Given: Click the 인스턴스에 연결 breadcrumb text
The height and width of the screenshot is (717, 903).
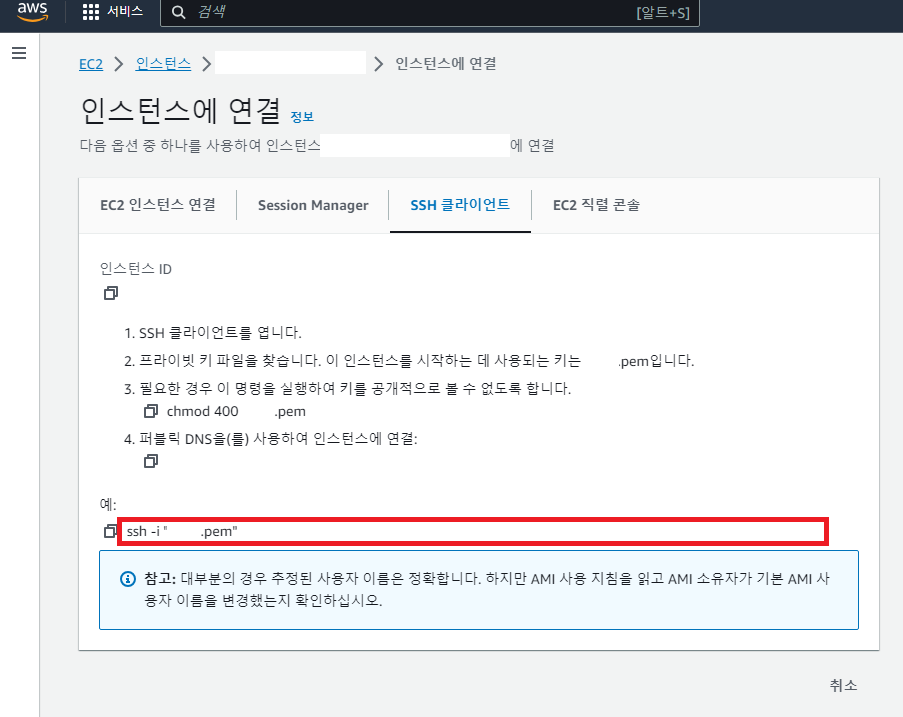Looking at the screenshot, I should pyautogui.click(x=446, y=63).
